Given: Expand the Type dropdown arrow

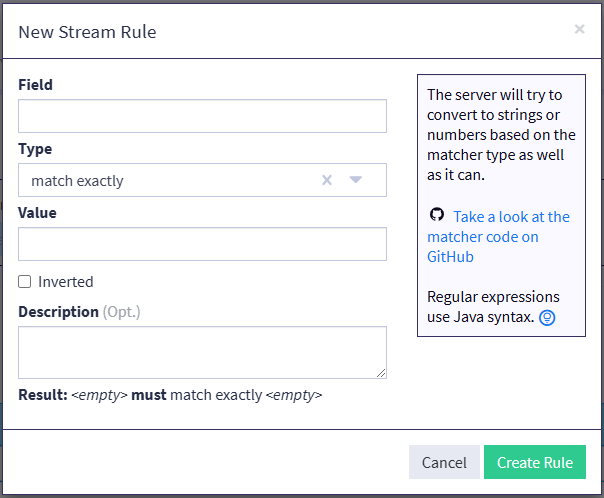Looking at the screenshot, I should (x=355, y=181).
